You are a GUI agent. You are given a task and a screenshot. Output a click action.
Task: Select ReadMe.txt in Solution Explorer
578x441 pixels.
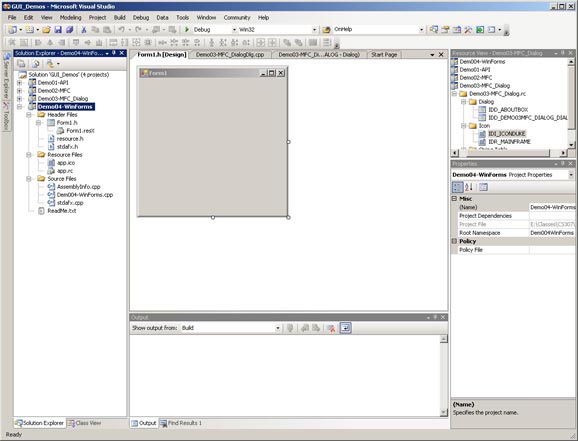pos(62,211)
